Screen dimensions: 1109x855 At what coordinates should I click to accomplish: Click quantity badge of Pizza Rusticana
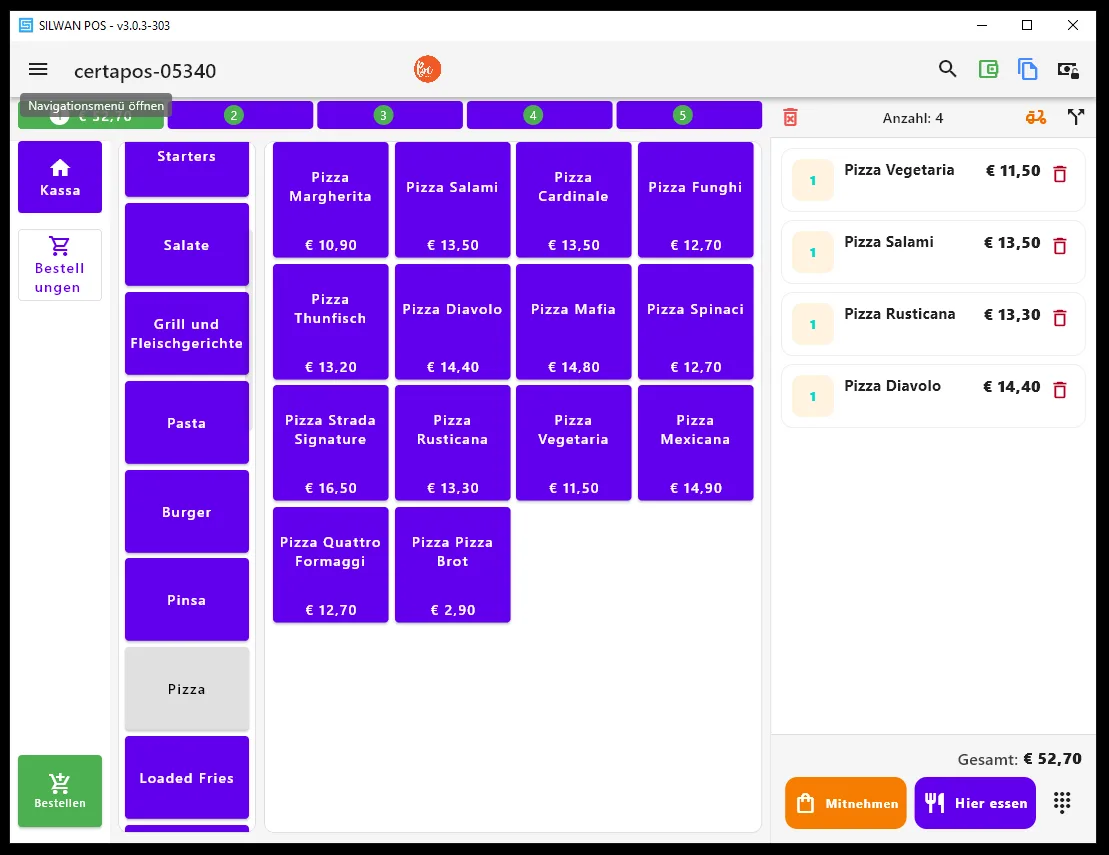(813, 325)
